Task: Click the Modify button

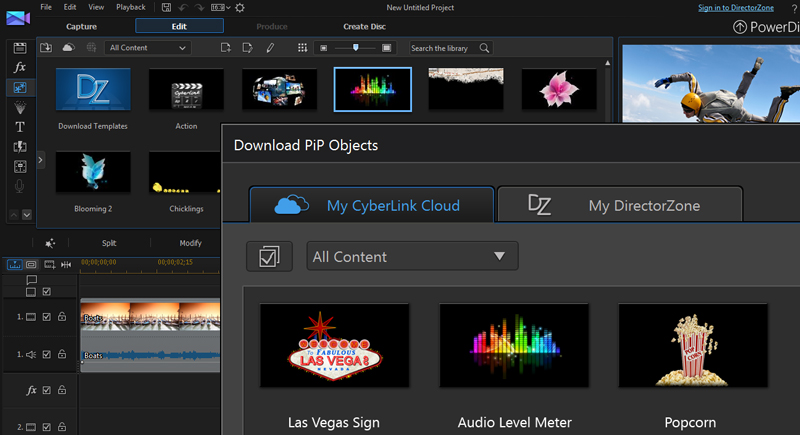Action: tap(190, 243)
